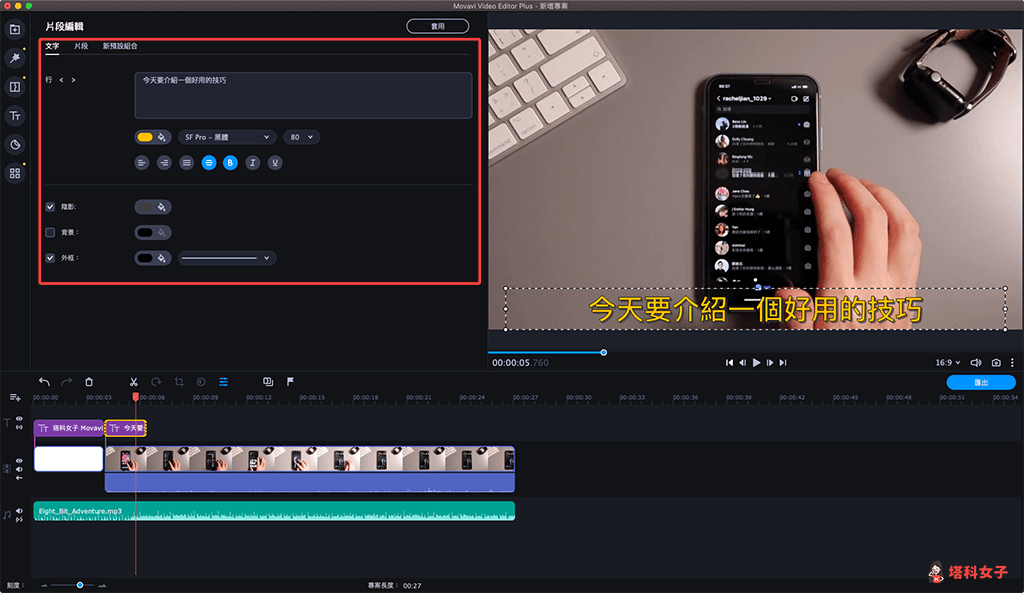Underline the title text
This screenshot has height=593, width=1024.
(275, 162)
